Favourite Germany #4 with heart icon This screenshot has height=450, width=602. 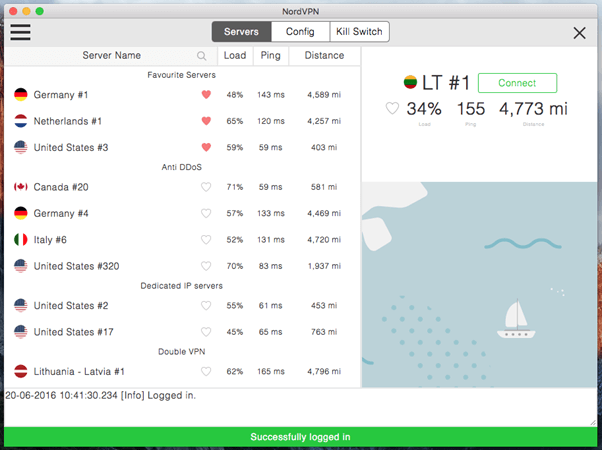pos(206,213)
